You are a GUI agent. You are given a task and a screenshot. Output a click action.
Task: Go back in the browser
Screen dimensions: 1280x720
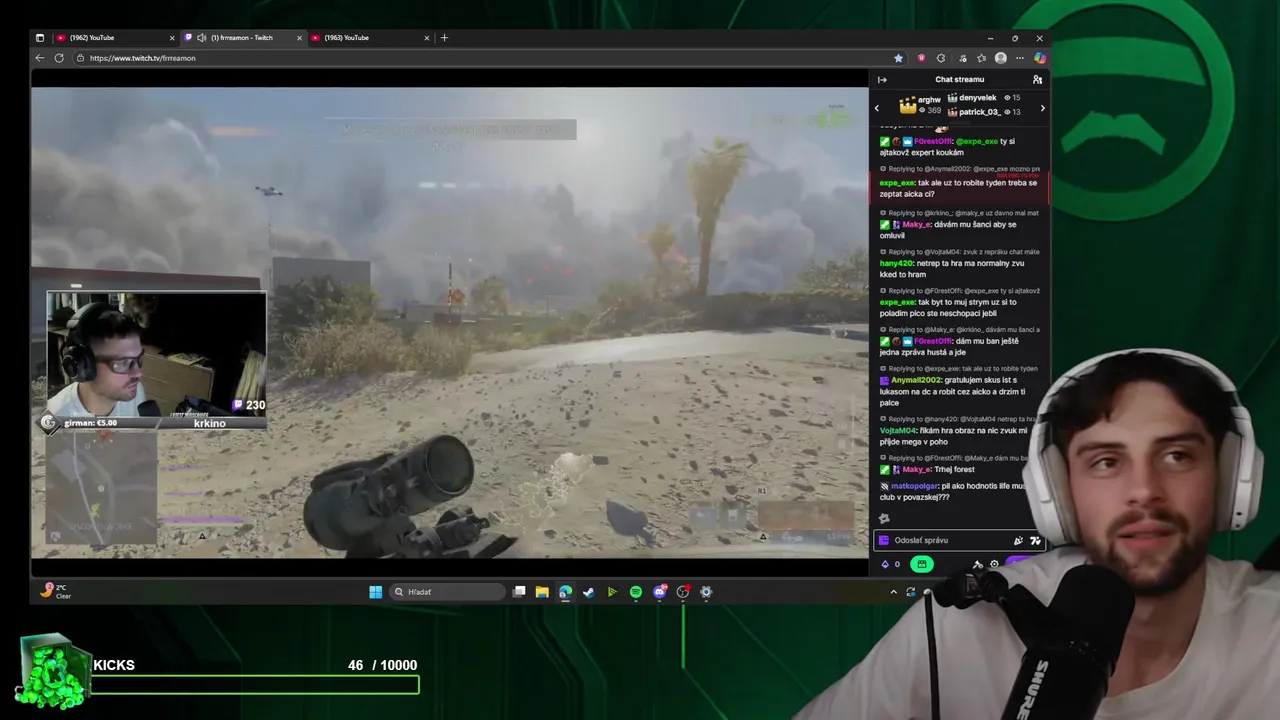pyautogui.click(x=40, y=58)
